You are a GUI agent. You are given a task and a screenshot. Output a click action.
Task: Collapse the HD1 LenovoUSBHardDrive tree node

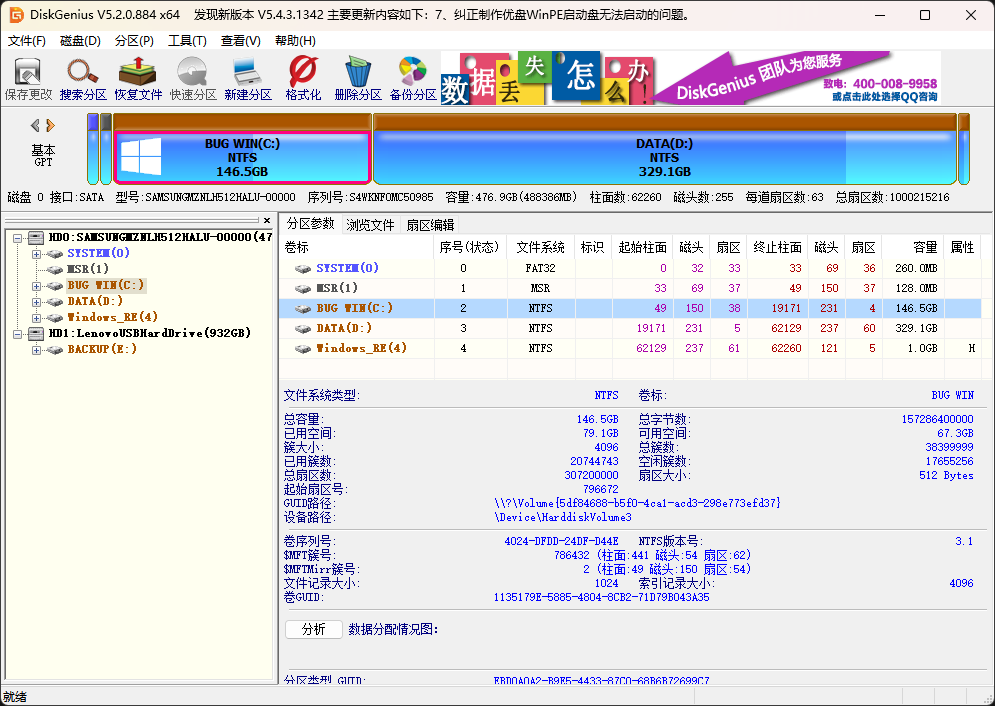point(19,333)
